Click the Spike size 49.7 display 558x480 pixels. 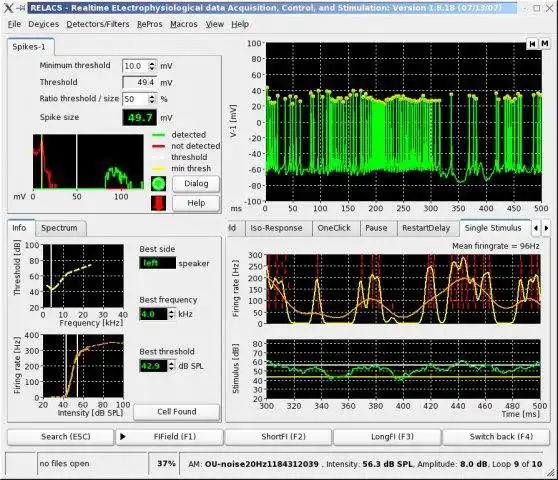click(x=140, y=118)
